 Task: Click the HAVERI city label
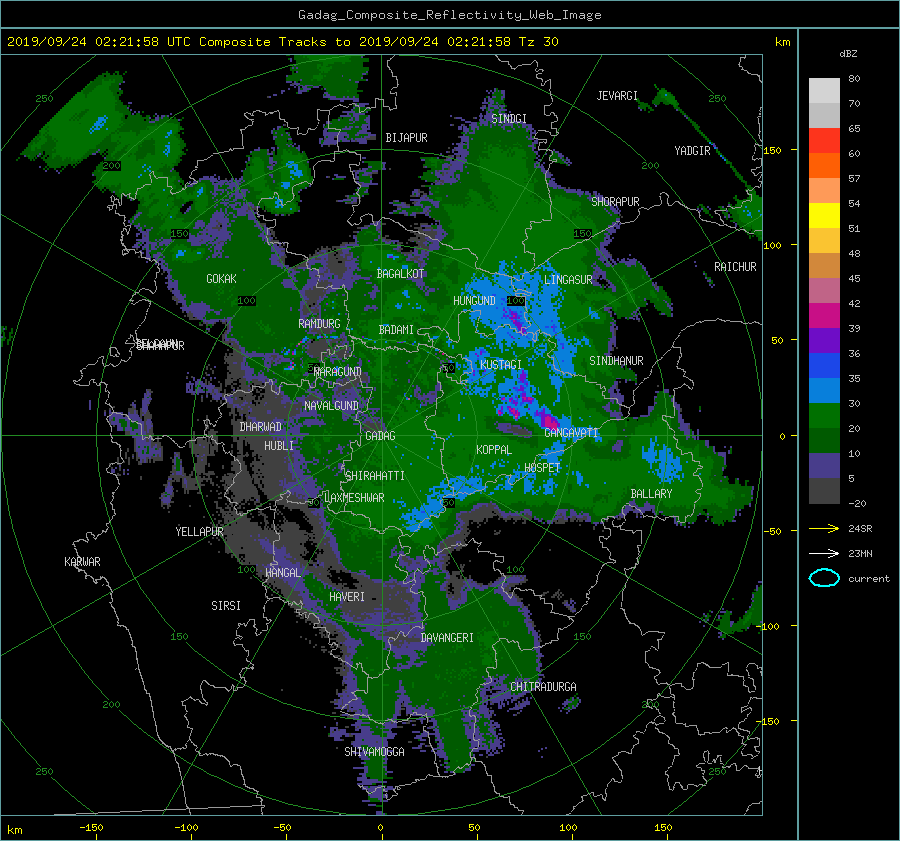point(347,597)
